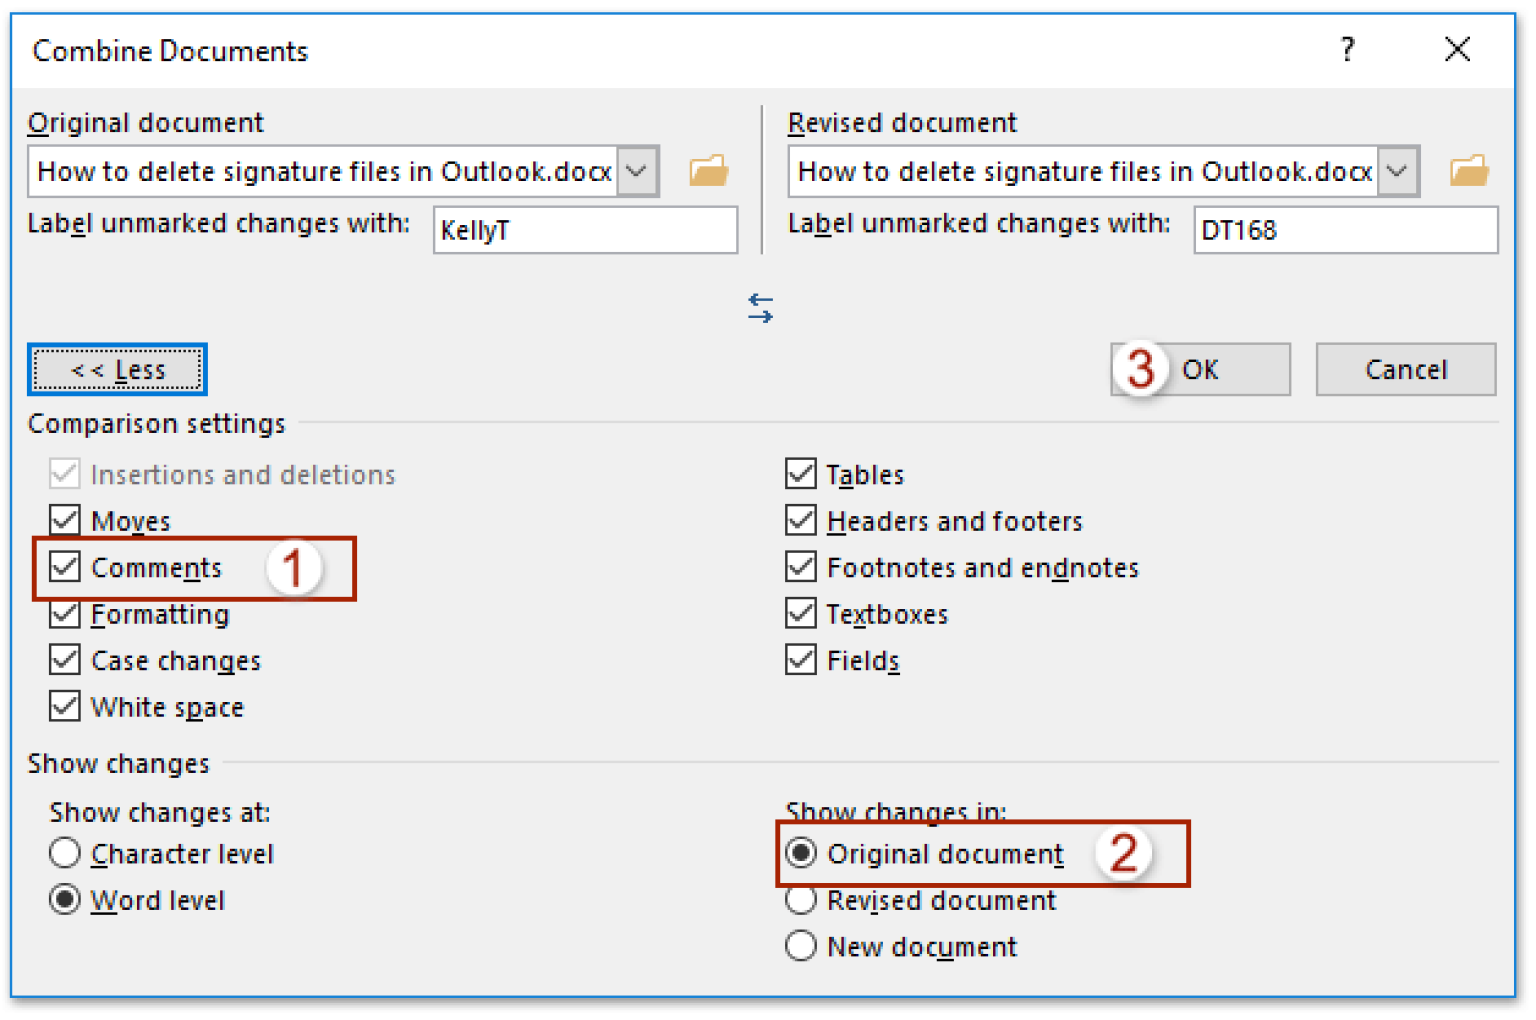1536x1020 pixels.
Task: Disable the Fields comparison setting
Action: (801, 660)
